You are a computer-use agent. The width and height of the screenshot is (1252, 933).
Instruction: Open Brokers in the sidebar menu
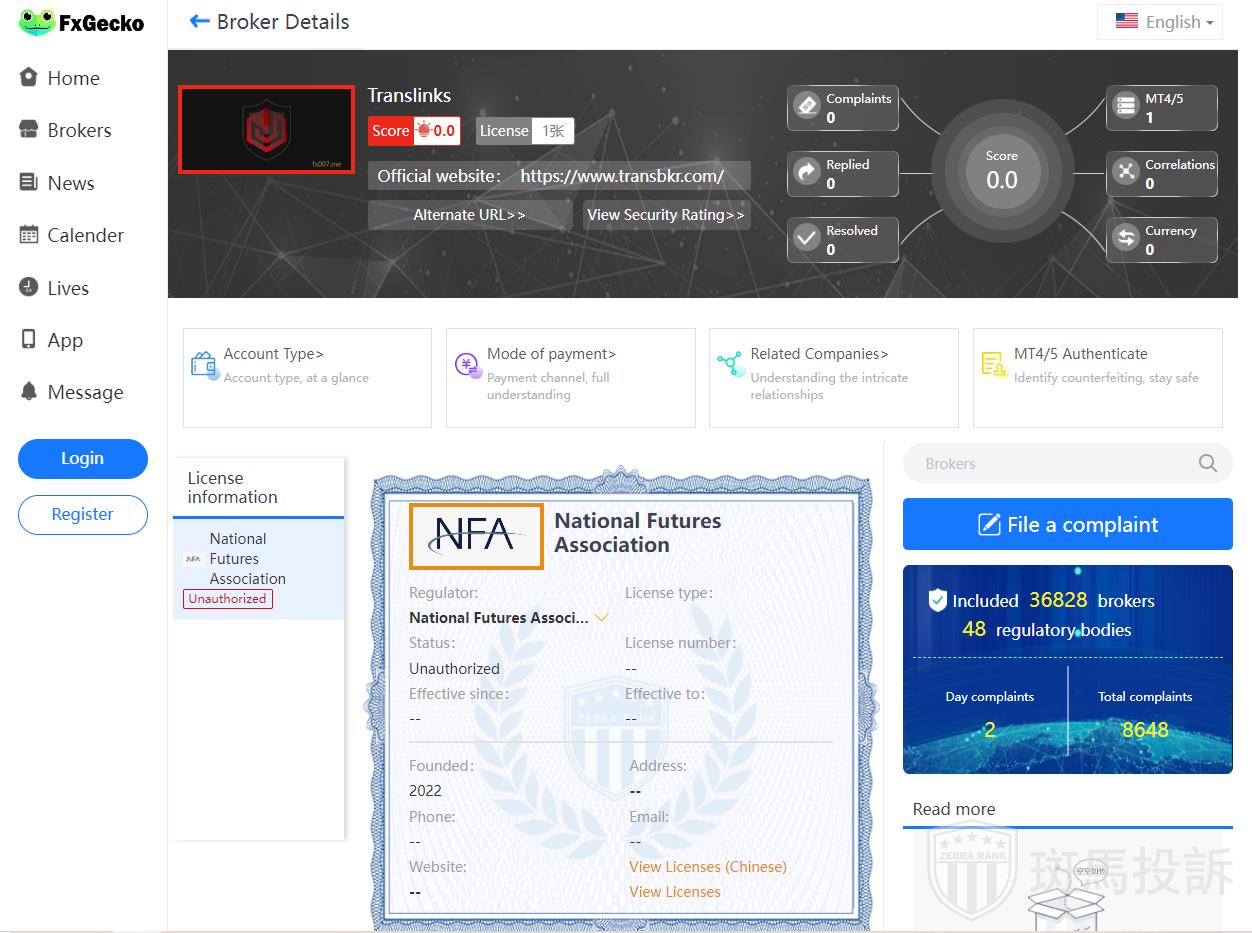pyautogui.click(x=78, y=130)
